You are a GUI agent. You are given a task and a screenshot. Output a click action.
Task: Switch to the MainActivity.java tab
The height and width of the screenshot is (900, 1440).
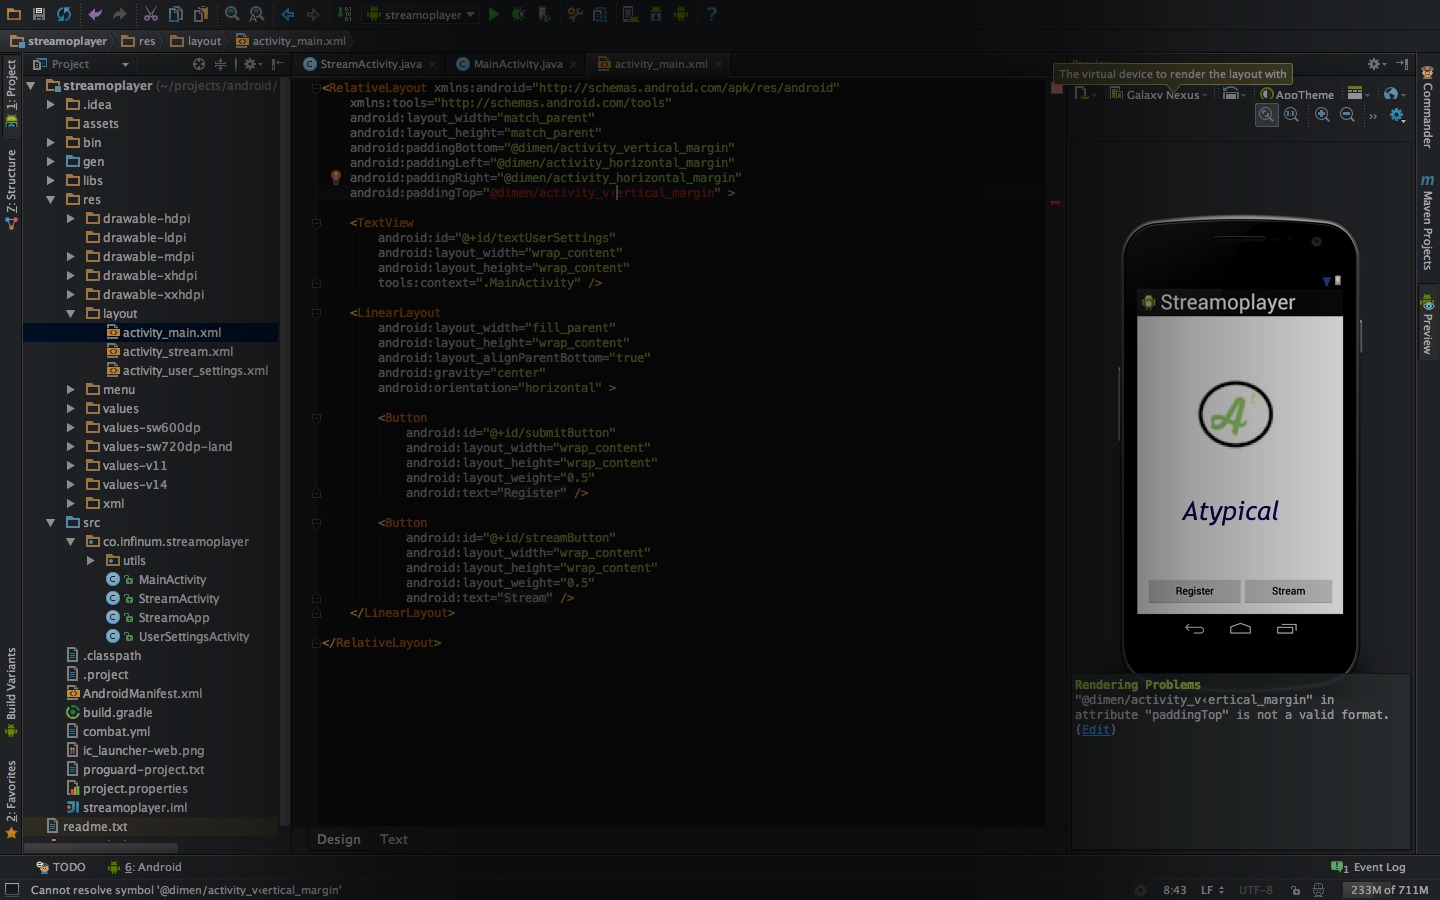(517, 64)
